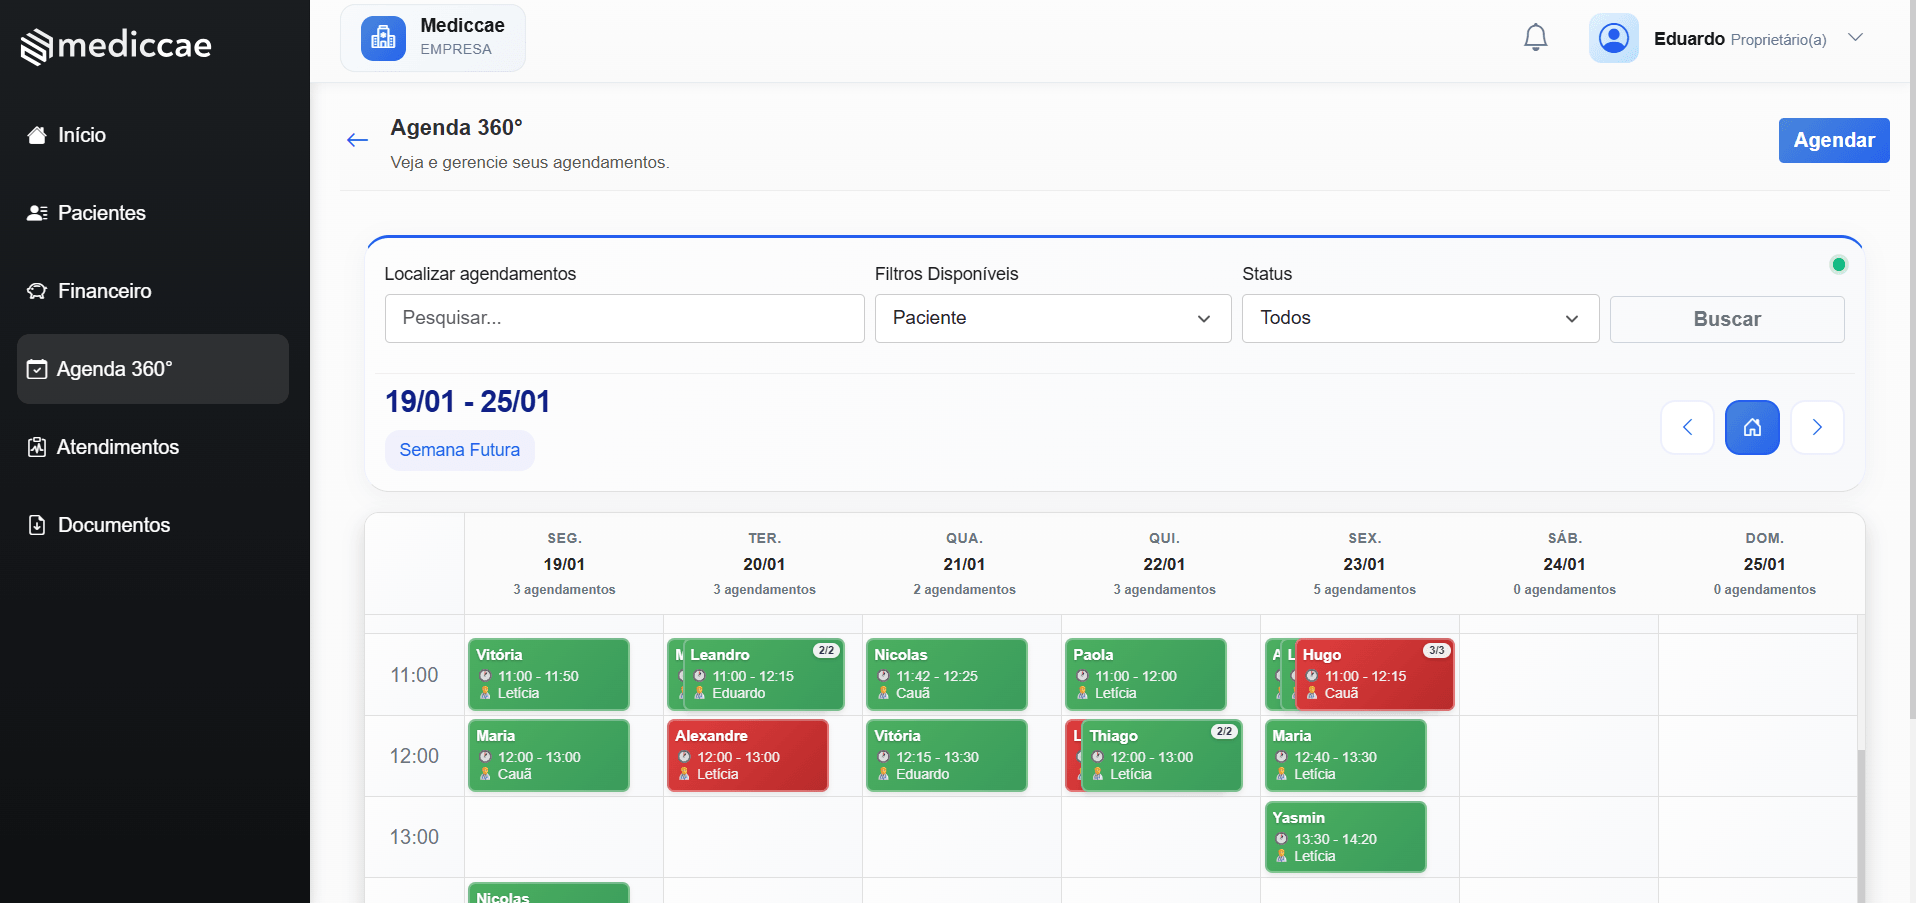Open the Paciente filter dropdown
This screenshot has width=1916, height=903.
point(1052,318)
